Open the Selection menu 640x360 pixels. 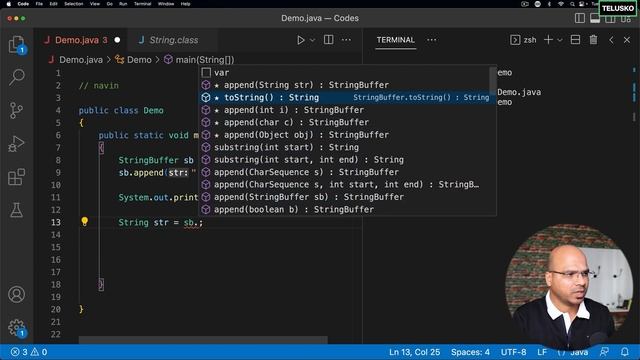[73, 4]
